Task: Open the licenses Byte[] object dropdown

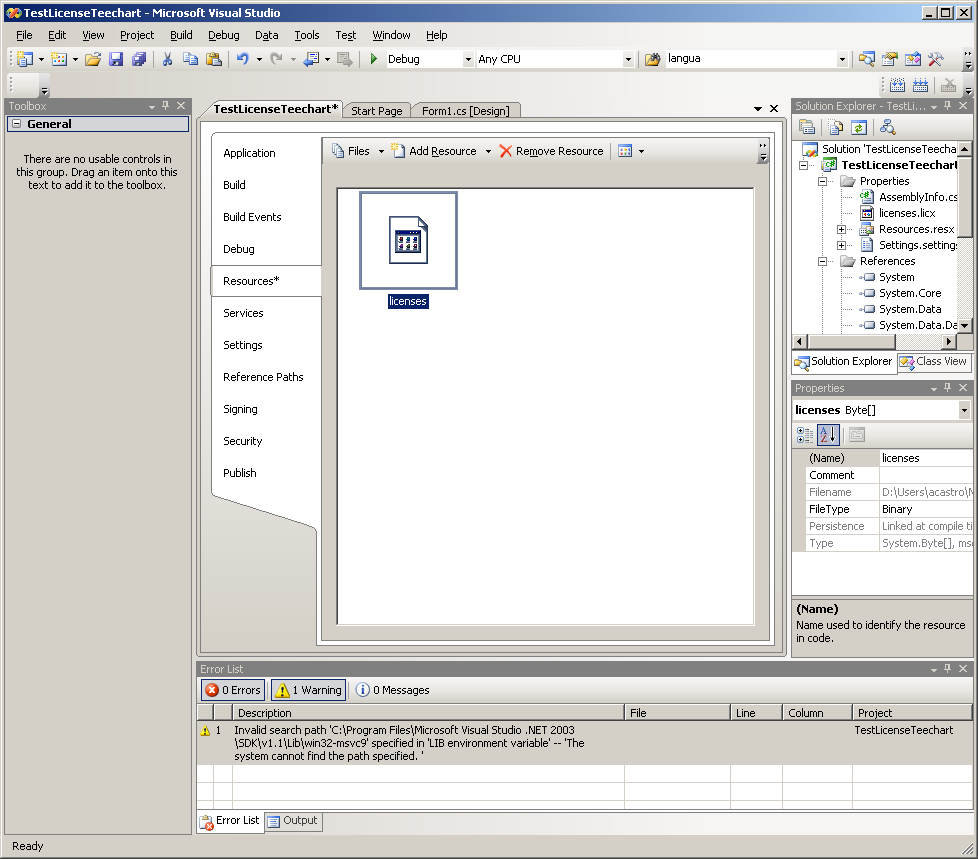Action: [964, 410]
